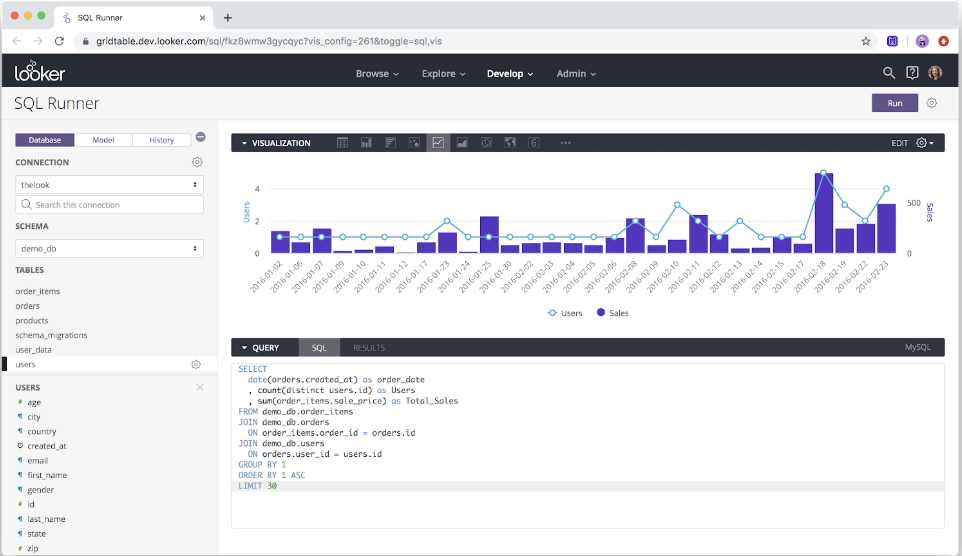Open the search magnifier in Looker header
Image resolution: width=962 pixels, height=556 pixels.
[x=889, y=73]
